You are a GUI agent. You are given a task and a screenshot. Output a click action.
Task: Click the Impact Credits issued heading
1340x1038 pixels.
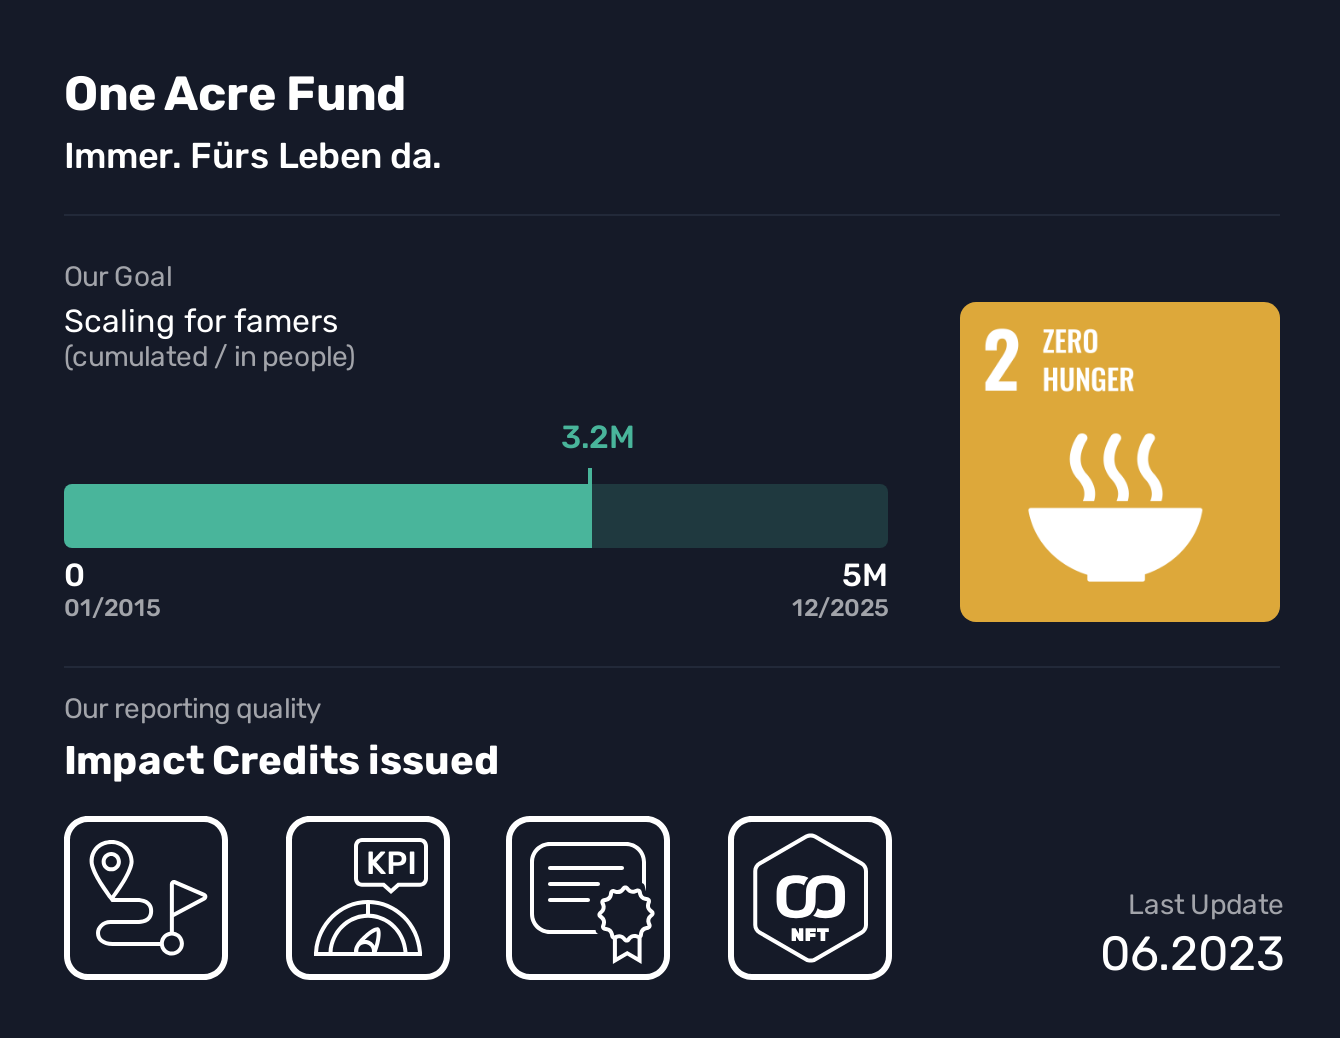(x=281, y=761)
